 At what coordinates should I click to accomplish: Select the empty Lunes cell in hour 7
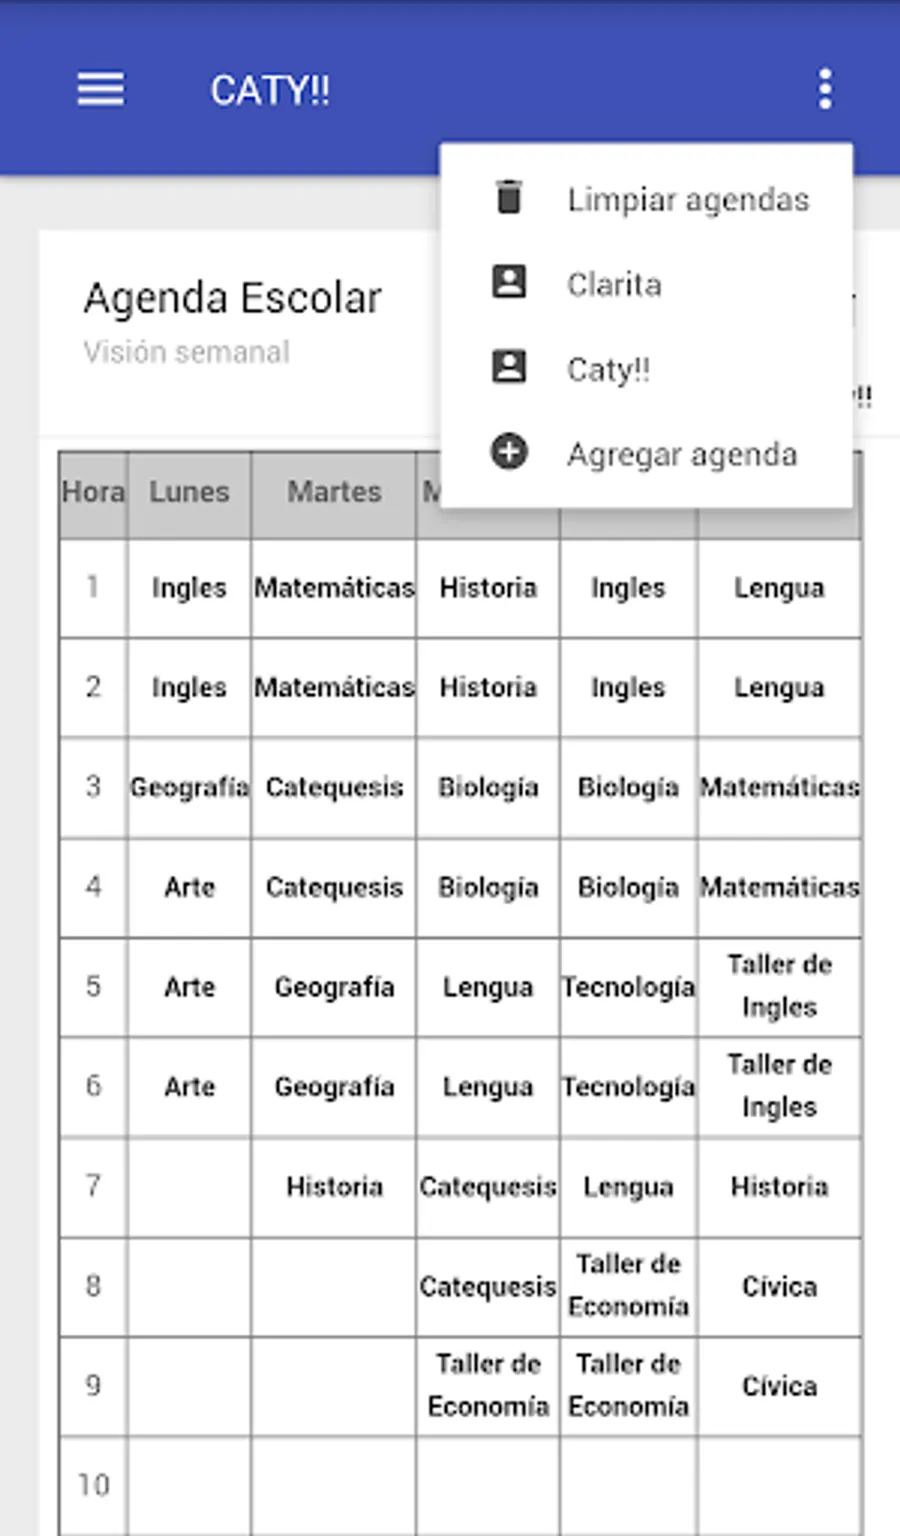point(189,1187)
